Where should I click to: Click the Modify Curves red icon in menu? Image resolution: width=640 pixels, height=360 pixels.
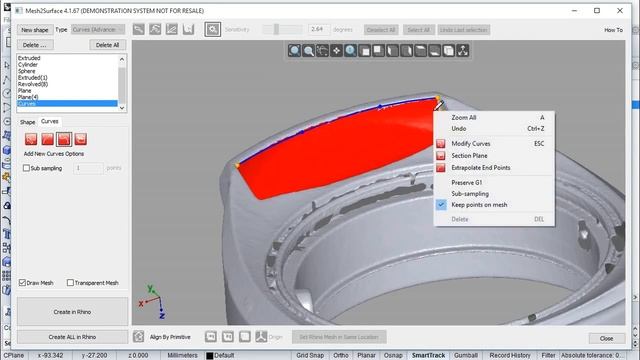(x=440, y=144)
